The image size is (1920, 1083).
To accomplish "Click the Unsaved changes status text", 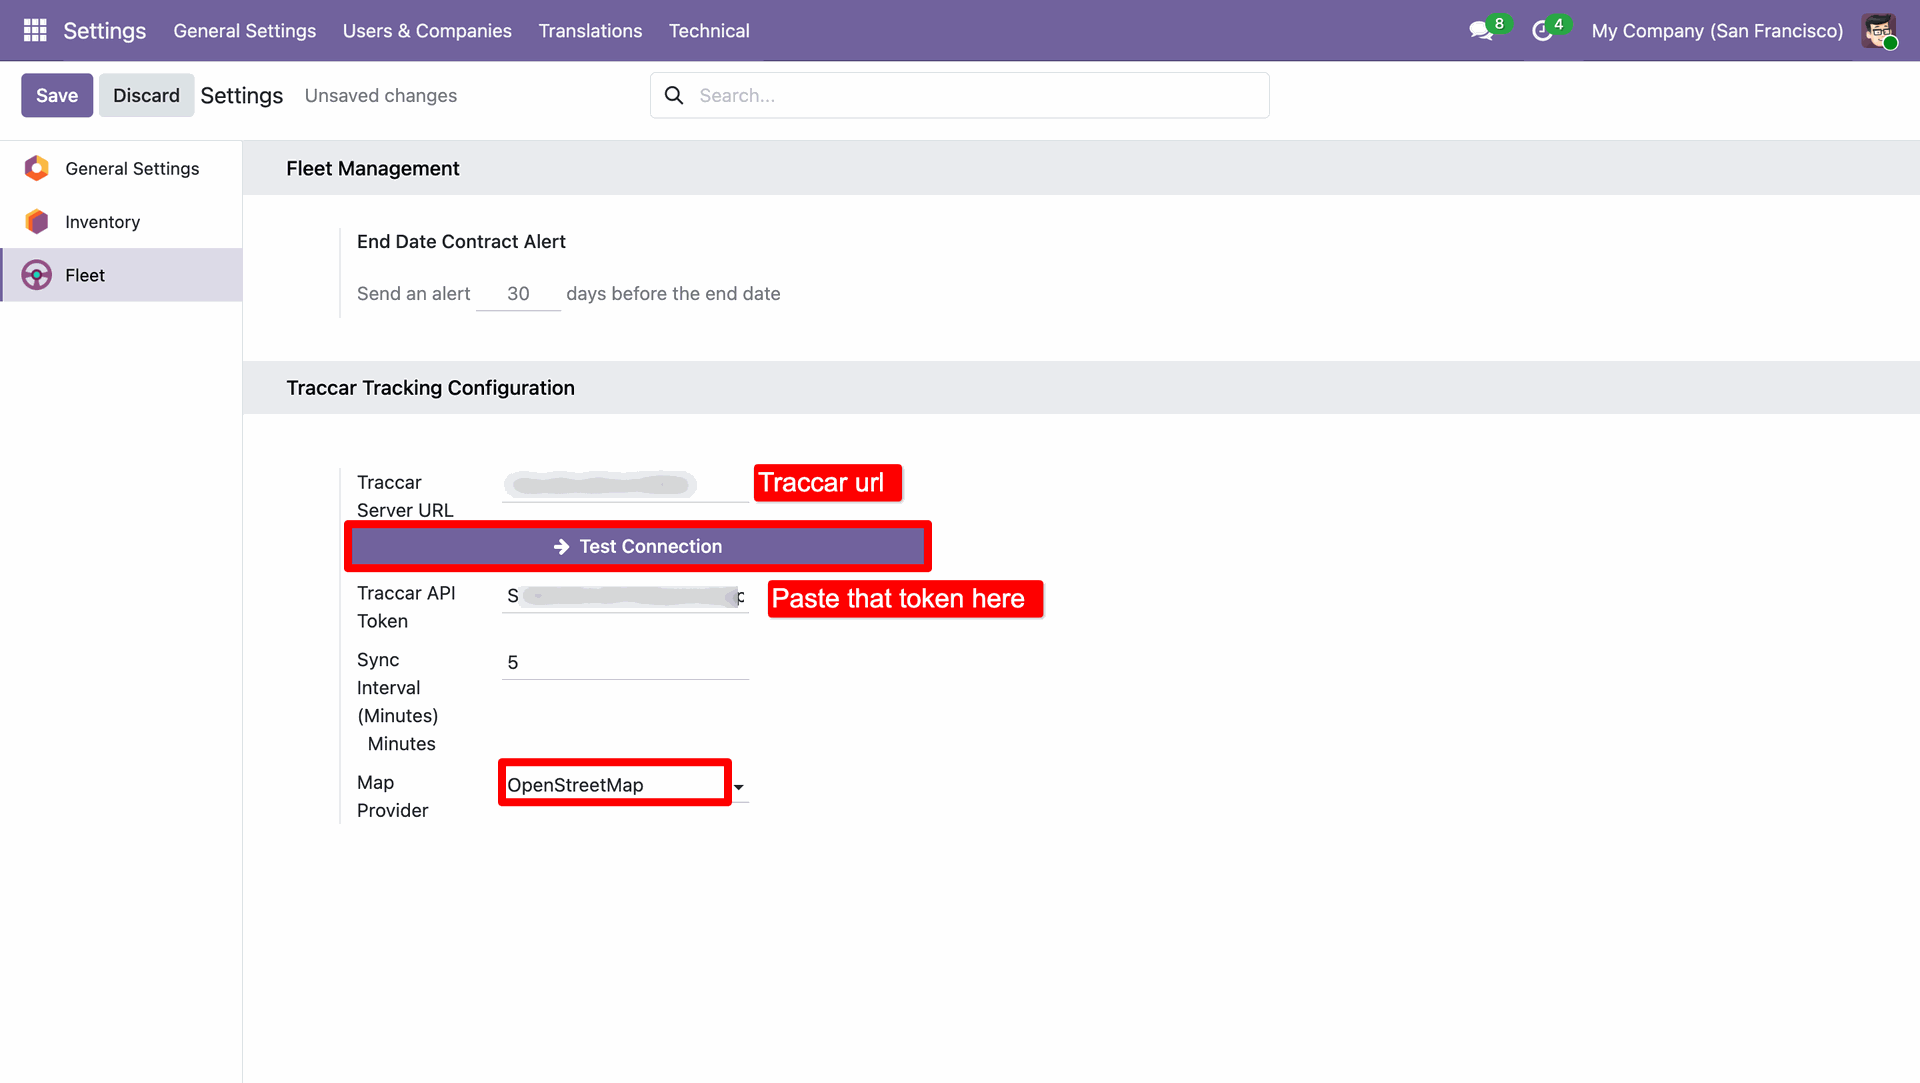I will pyautogui.click(x=381, y=96).
